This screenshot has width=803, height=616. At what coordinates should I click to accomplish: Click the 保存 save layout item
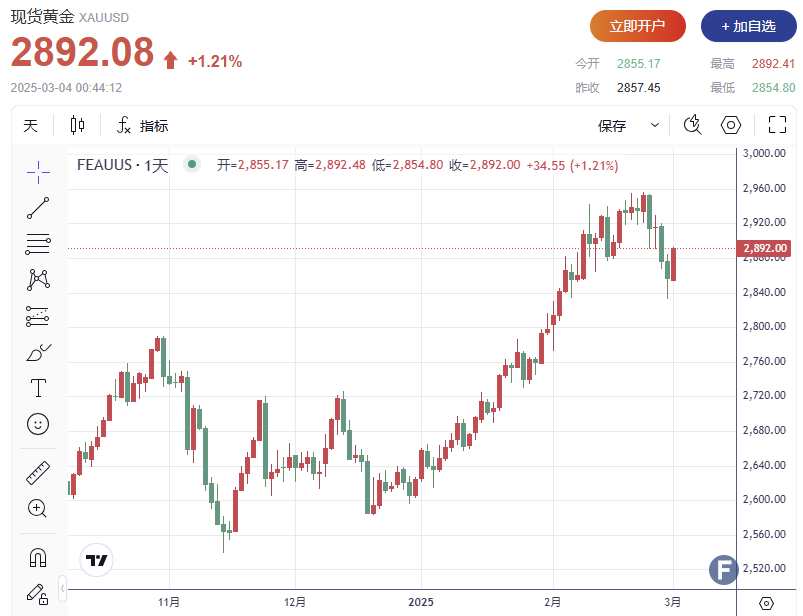pyautogui.click(x=612, y=125)
